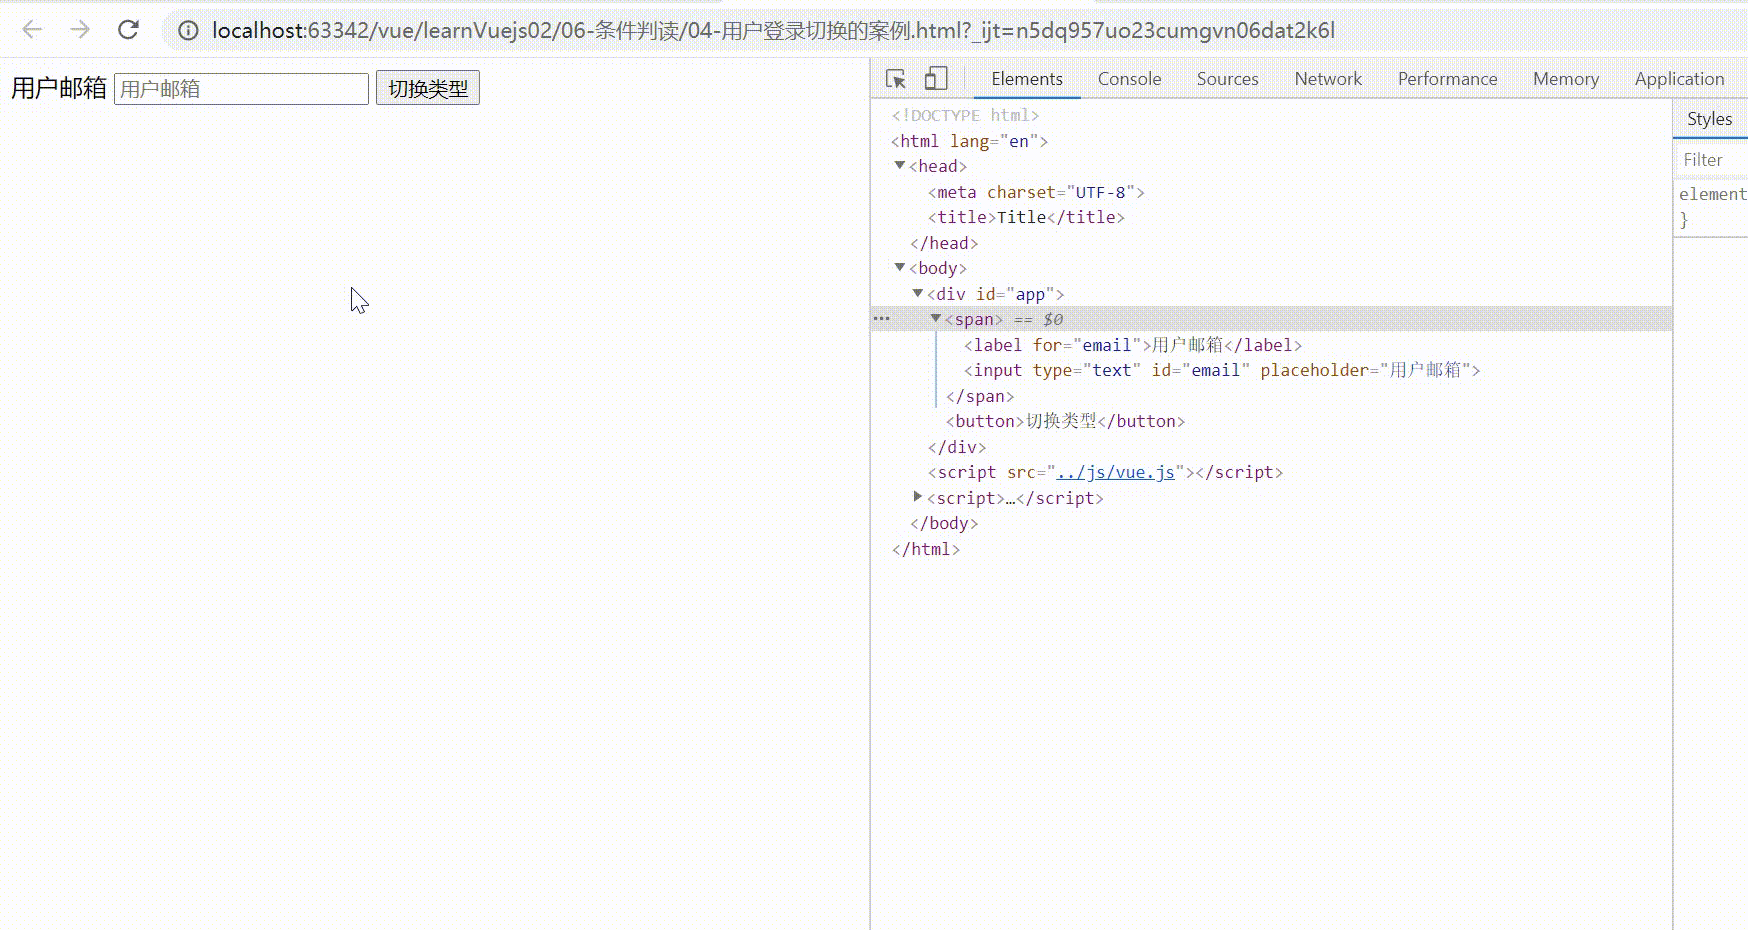Collapse the head element node
Viewport: 1748px width, 930px height.
point(900,166)
